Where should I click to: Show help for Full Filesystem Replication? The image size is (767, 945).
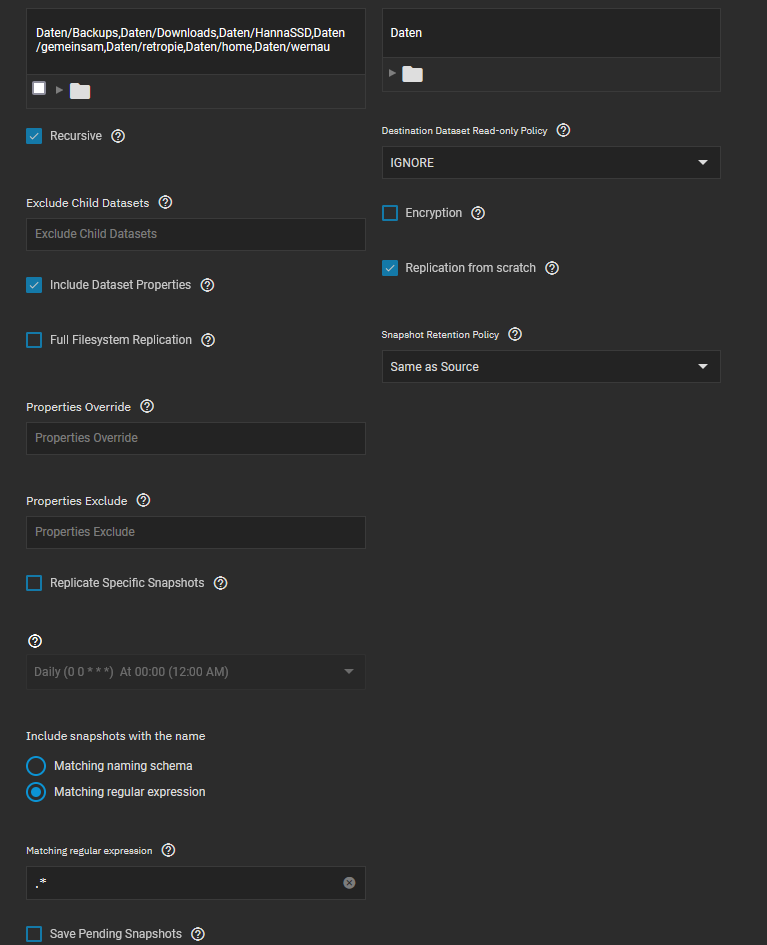point(208,340)
